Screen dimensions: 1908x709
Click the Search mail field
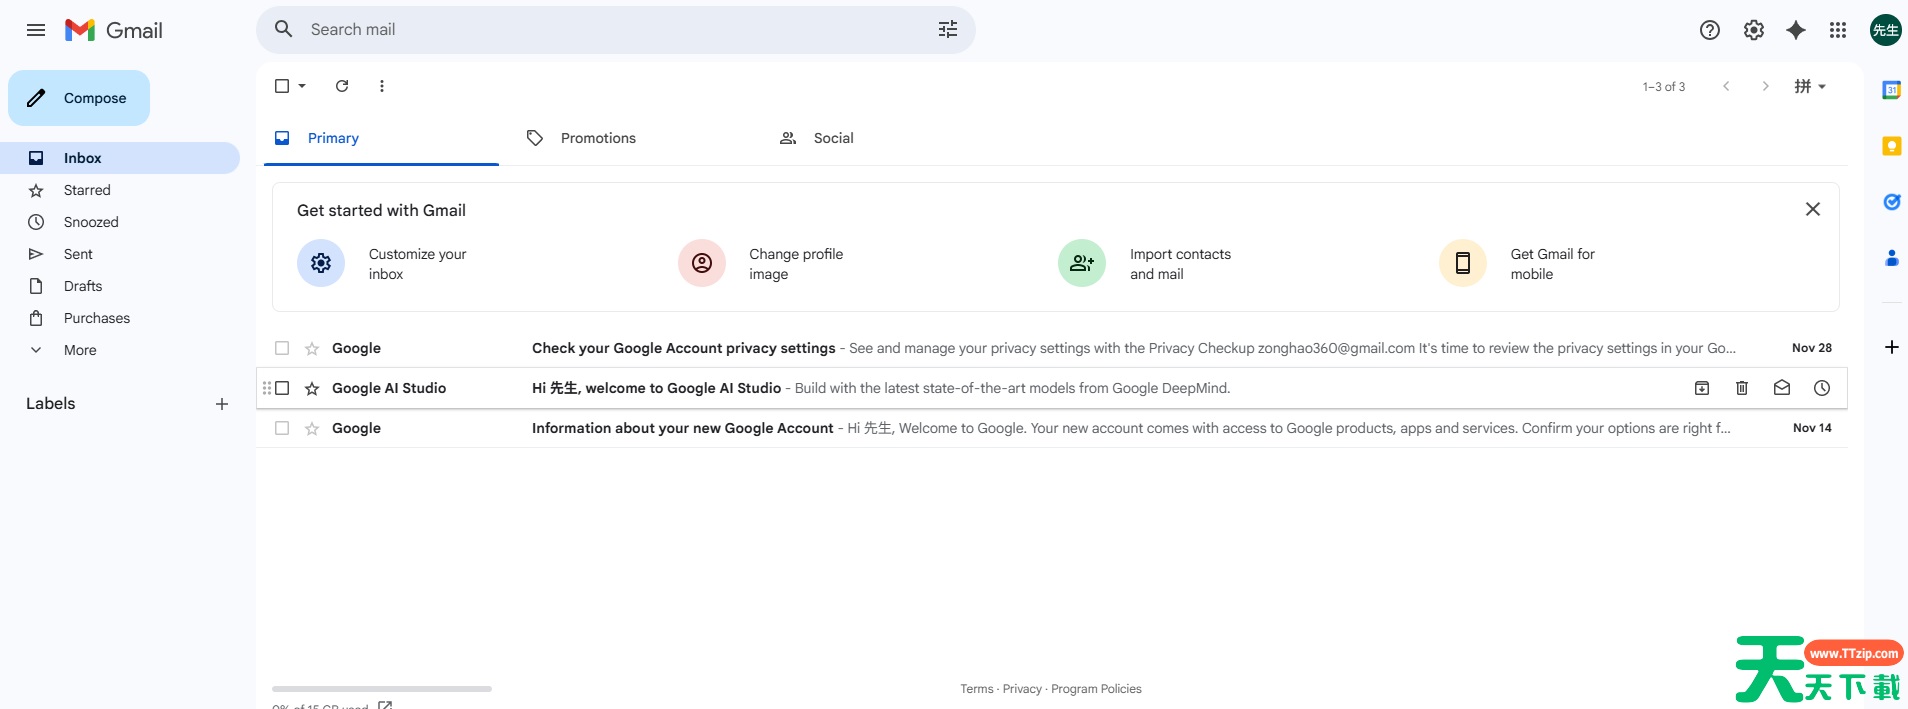point(615,30)
